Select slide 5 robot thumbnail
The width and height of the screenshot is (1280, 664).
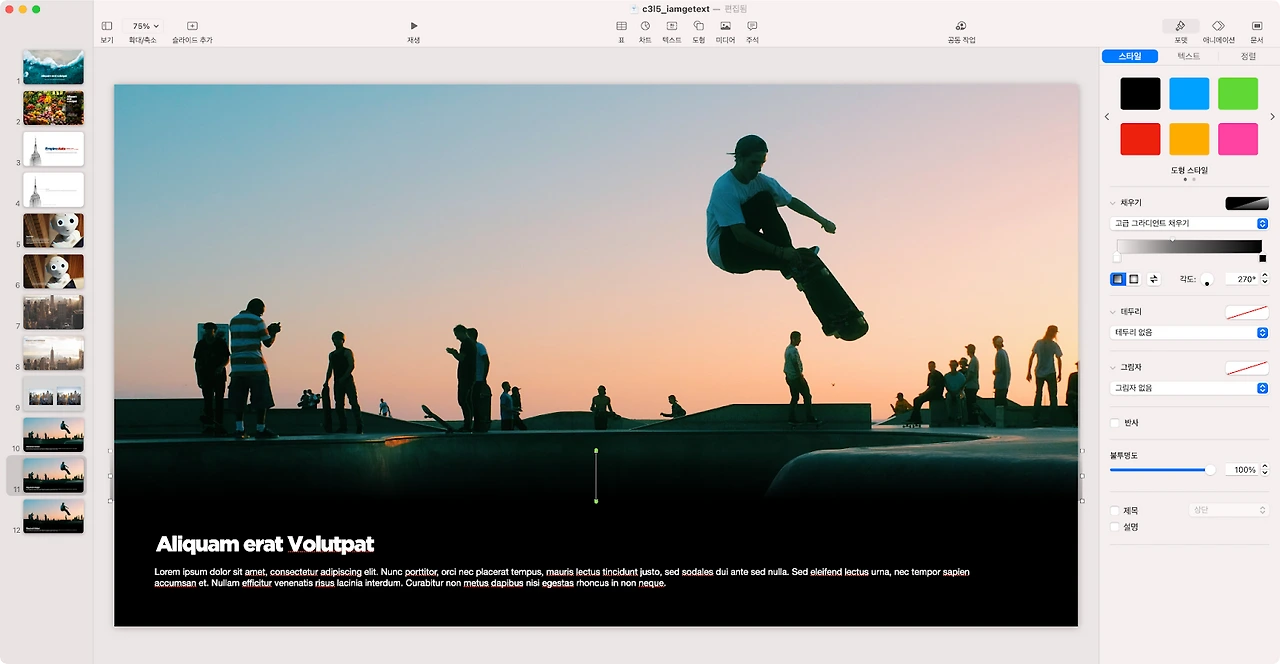(53, 230)
